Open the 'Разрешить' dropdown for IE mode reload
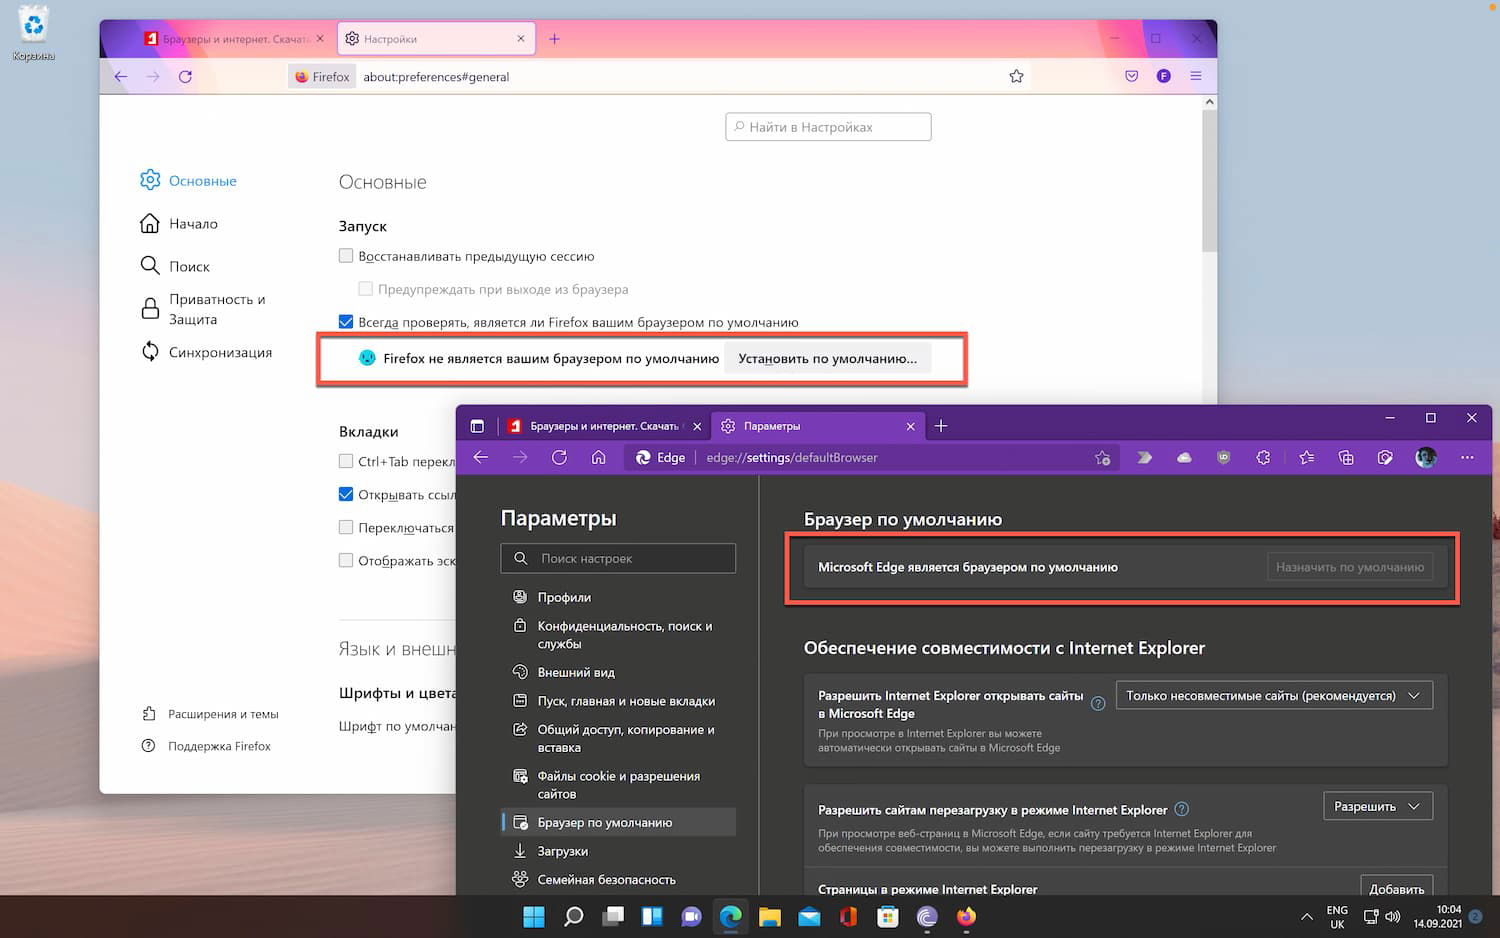 point(1378,806)
